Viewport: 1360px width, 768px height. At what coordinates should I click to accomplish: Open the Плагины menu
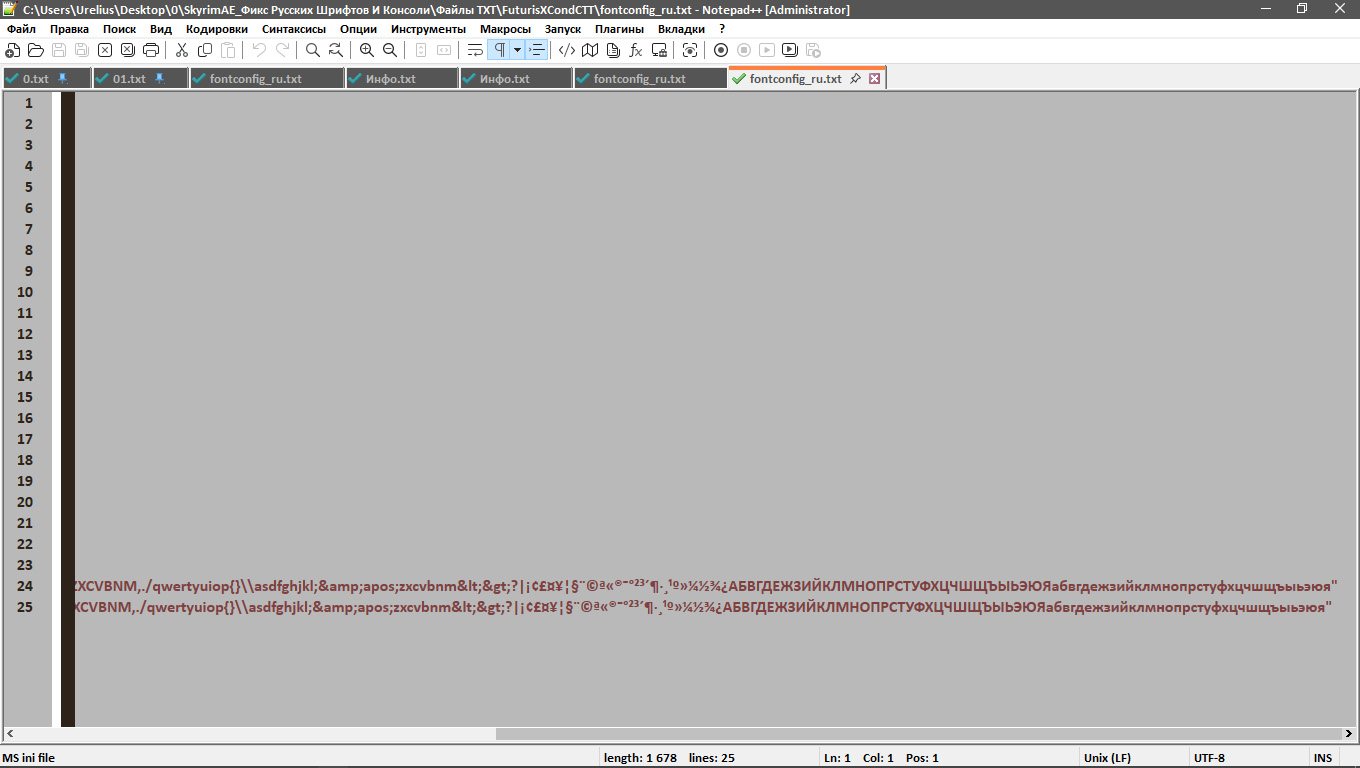coord(619,29)
